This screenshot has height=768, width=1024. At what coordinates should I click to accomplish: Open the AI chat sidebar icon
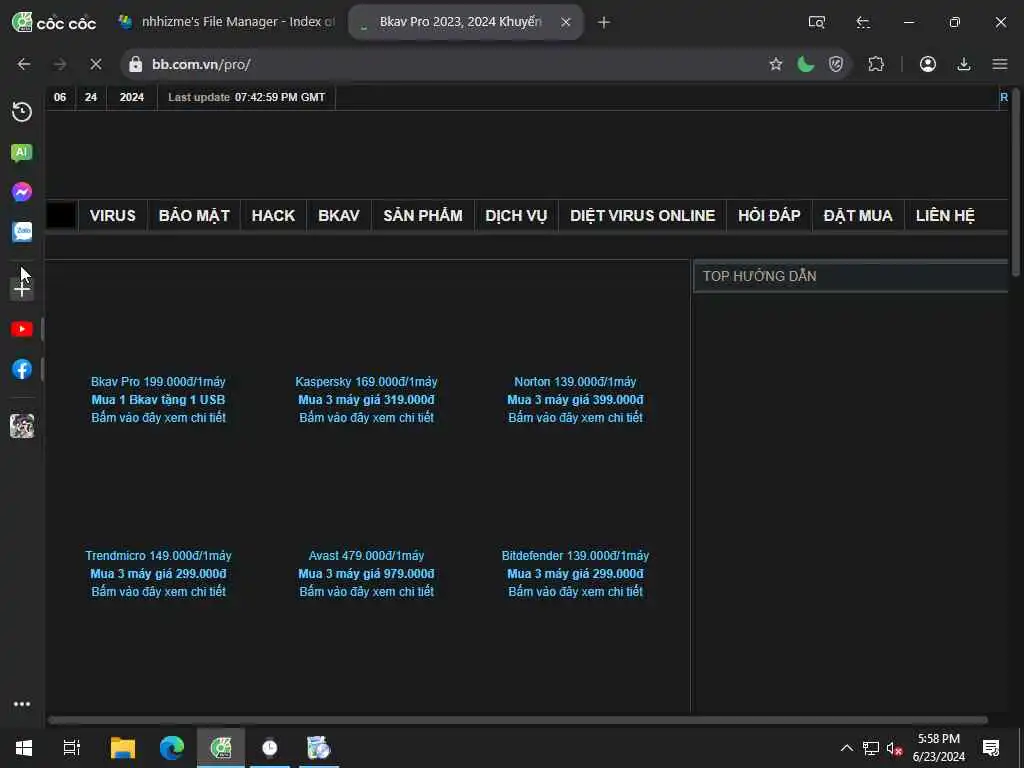click(22, 153)
